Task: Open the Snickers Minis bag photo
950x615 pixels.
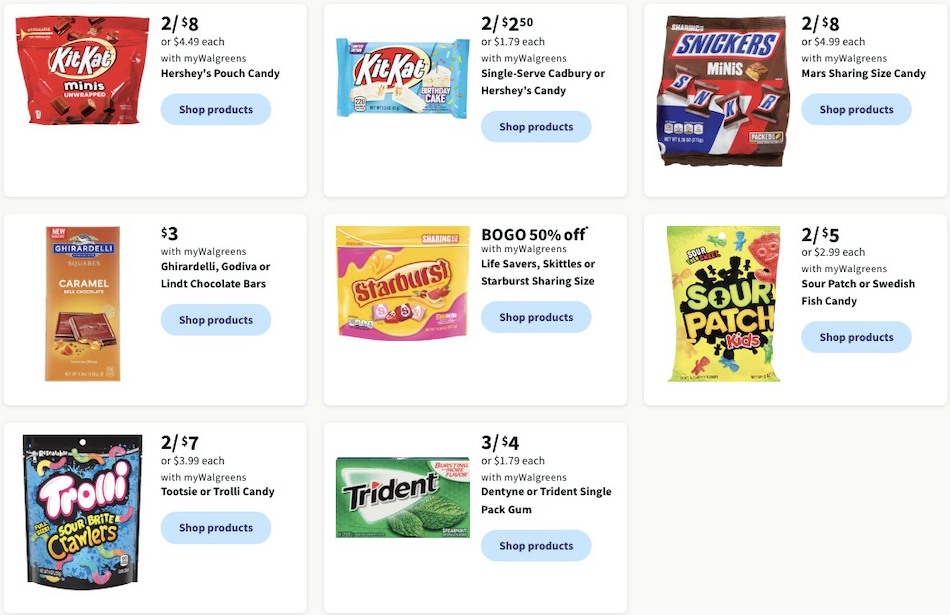Action: [x=722, y=88]
